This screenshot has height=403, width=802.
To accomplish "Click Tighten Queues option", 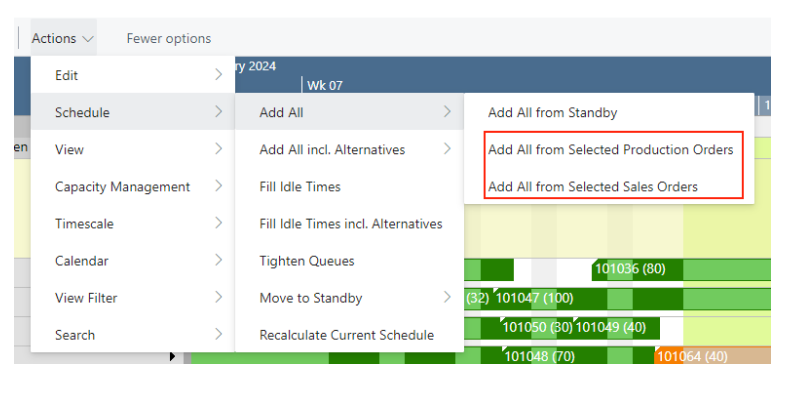I will [306, 261].
